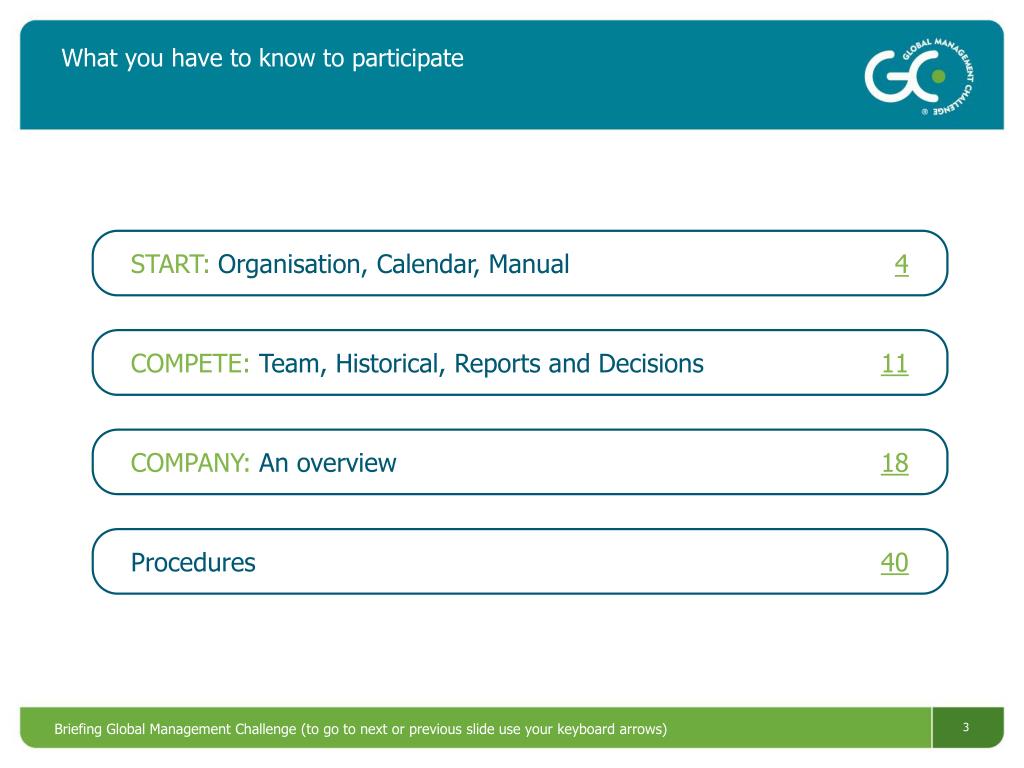Go to page 40 Procedures link
1024x768 pixels.
pyautogui.click(x=894, y=562)
